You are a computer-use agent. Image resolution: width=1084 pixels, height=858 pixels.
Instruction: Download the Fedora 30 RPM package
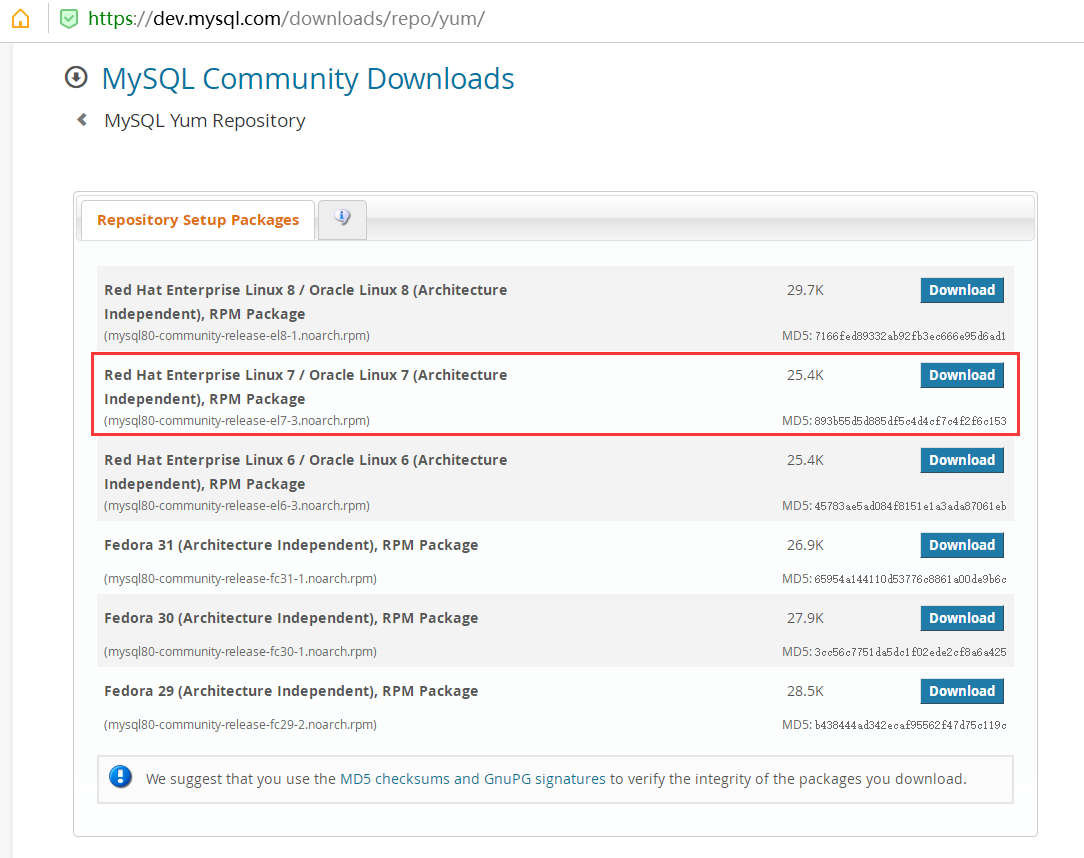[962, 618]
